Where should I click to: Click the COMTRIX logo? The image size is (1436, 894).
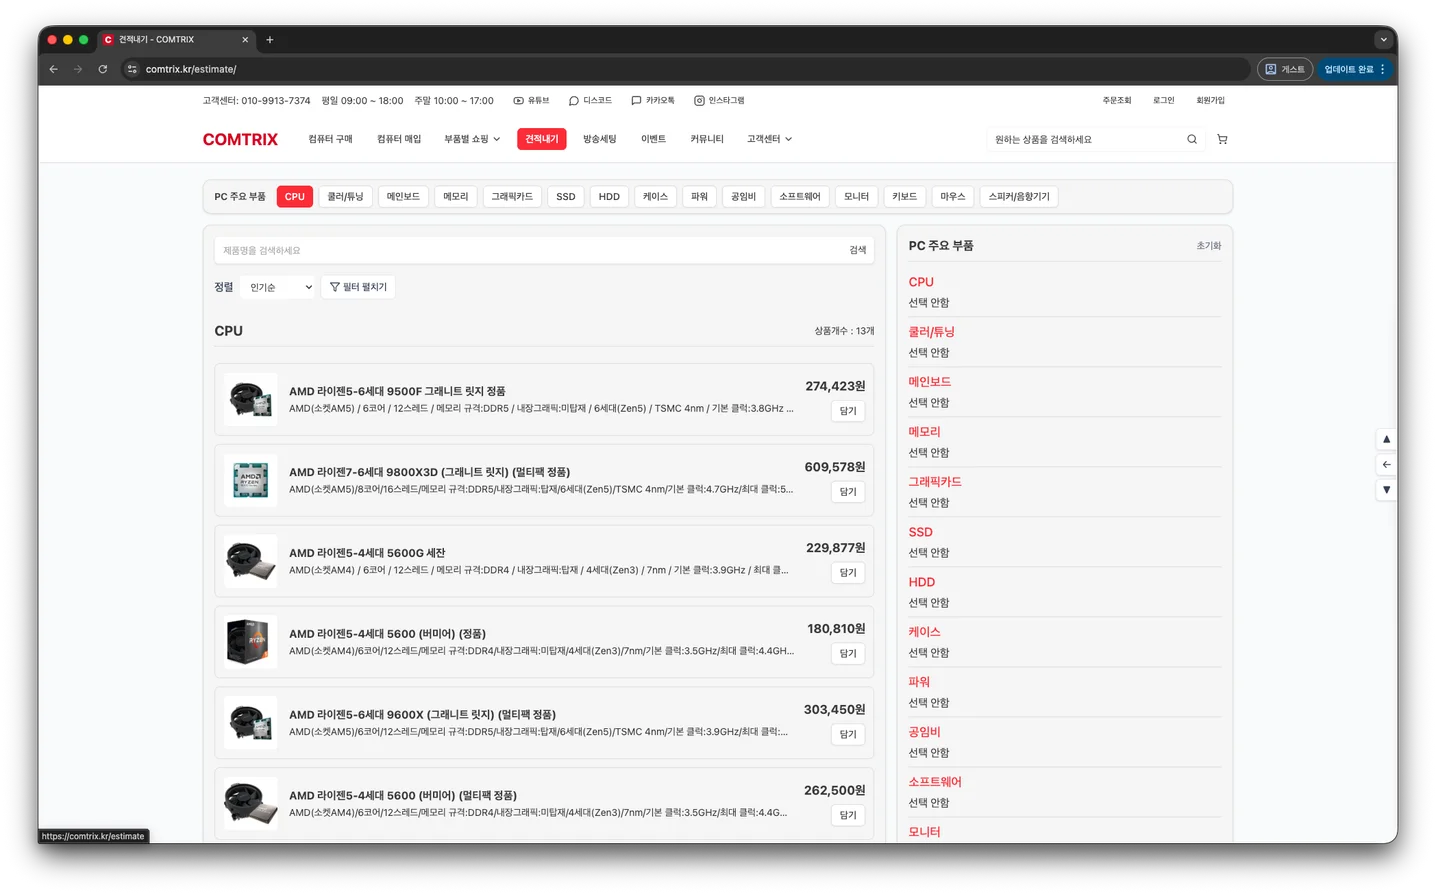pos(240,139)
